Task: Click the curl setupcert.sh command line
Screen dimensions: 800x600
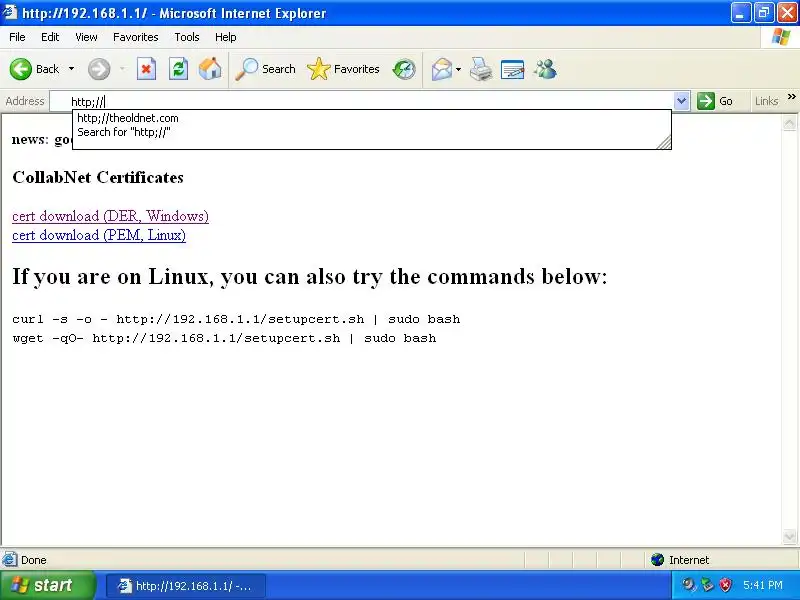Action: (236, 319)
